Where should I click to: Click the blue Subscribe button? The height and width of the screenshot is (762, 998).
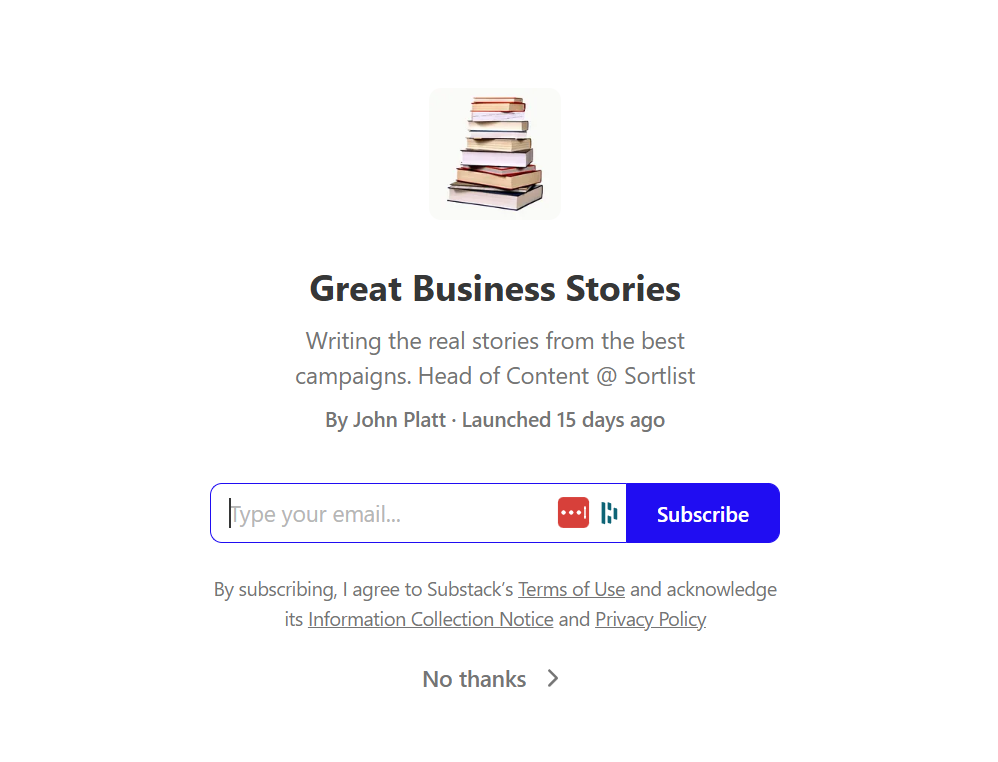click(x=703, y=513)
